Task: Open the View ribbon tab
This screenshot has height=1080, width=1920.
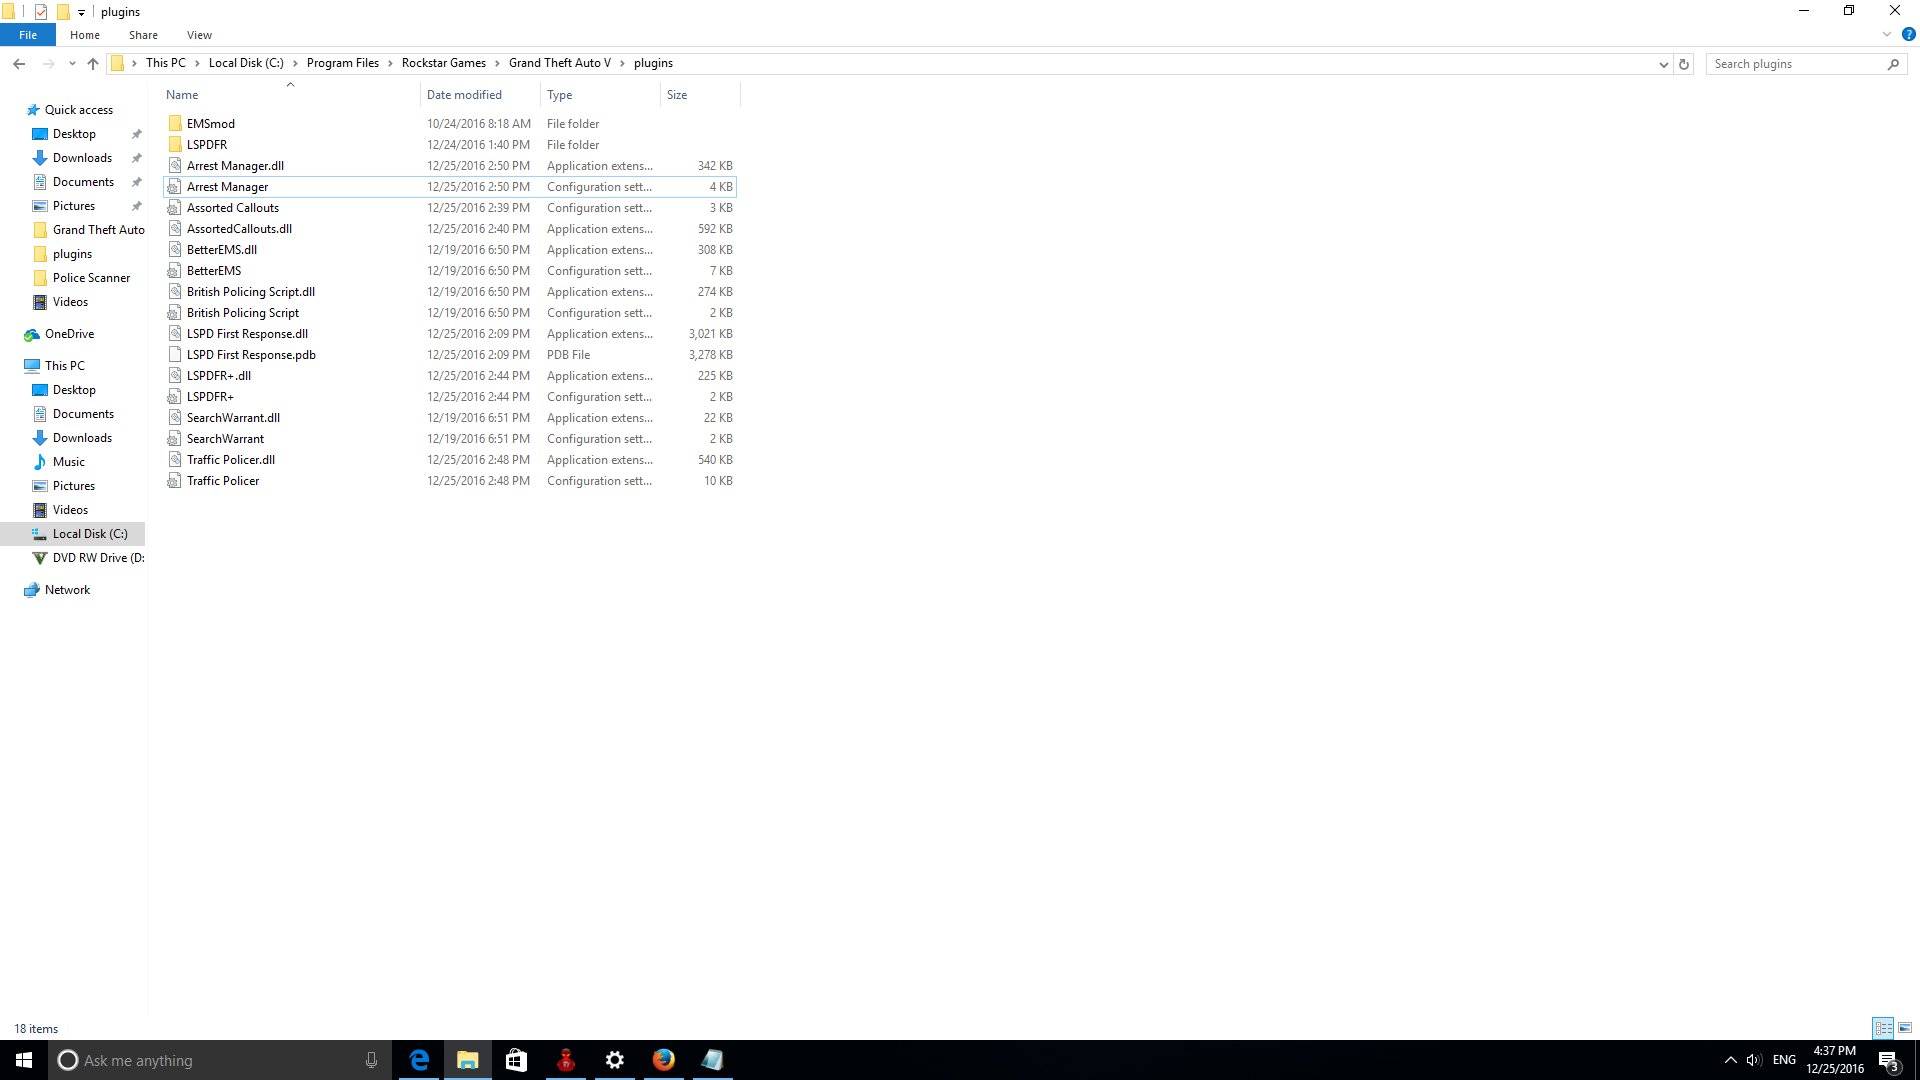Action: 199,35
